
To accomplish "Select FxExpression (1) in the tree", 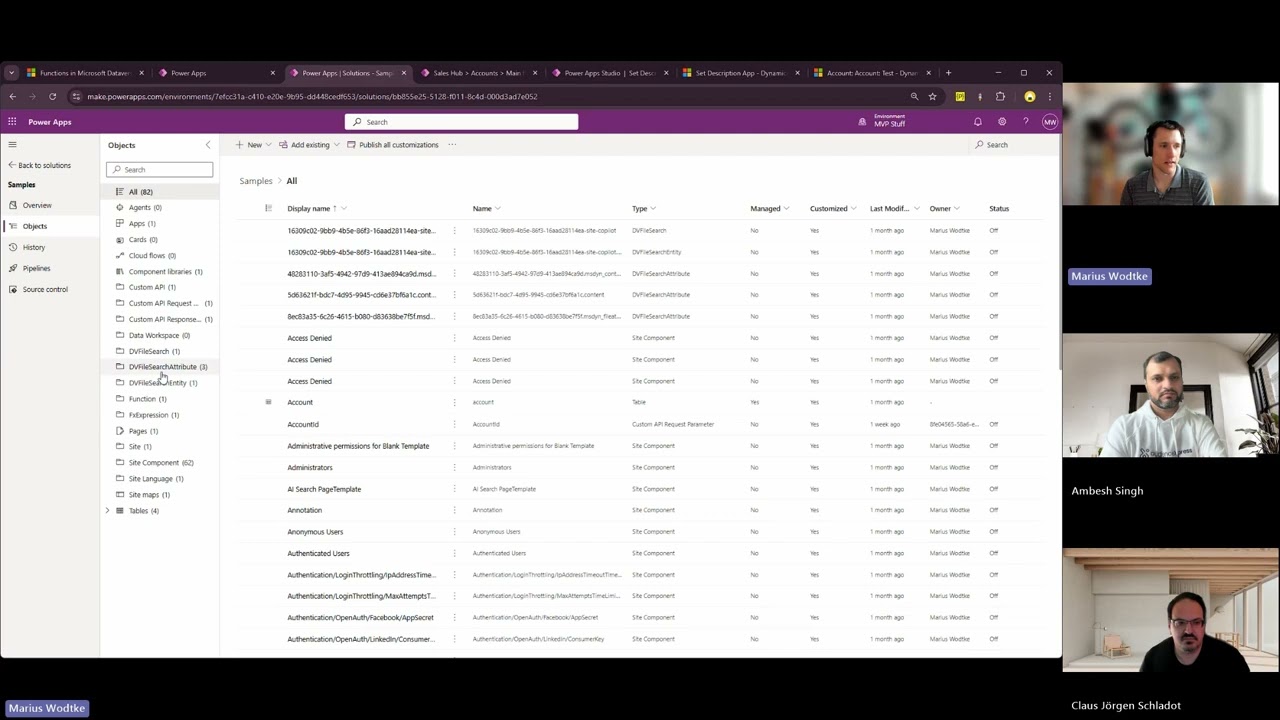I will 154,415.
